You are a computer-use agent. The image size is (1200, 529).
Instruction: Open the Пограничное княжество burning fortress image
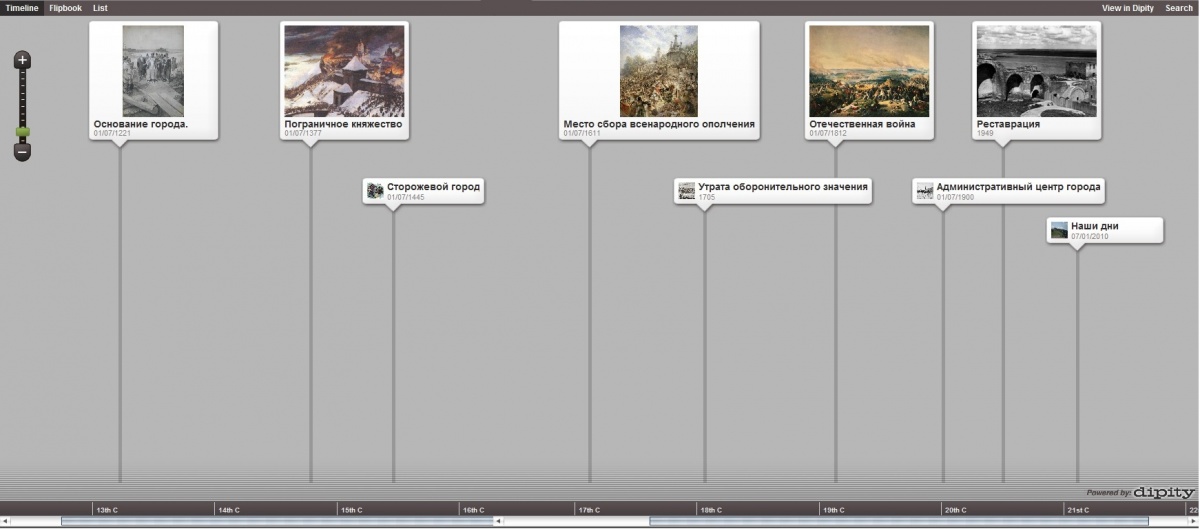[x=344, y=71]
